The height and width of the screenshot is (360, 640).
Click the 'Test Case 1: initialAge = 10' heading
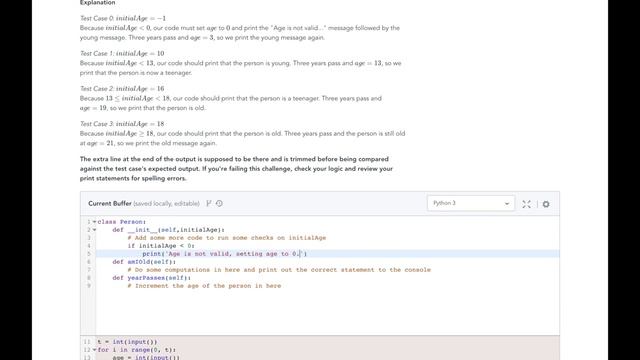122,53
